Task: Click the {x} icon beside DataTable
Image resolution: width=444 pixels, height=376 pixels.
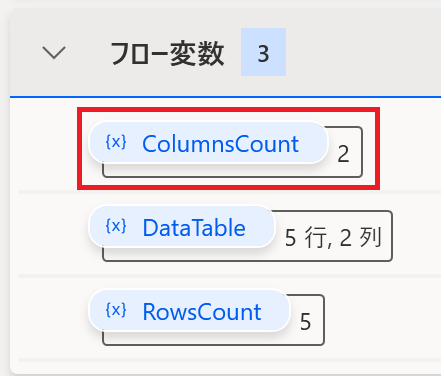Action: click(116, 226)
